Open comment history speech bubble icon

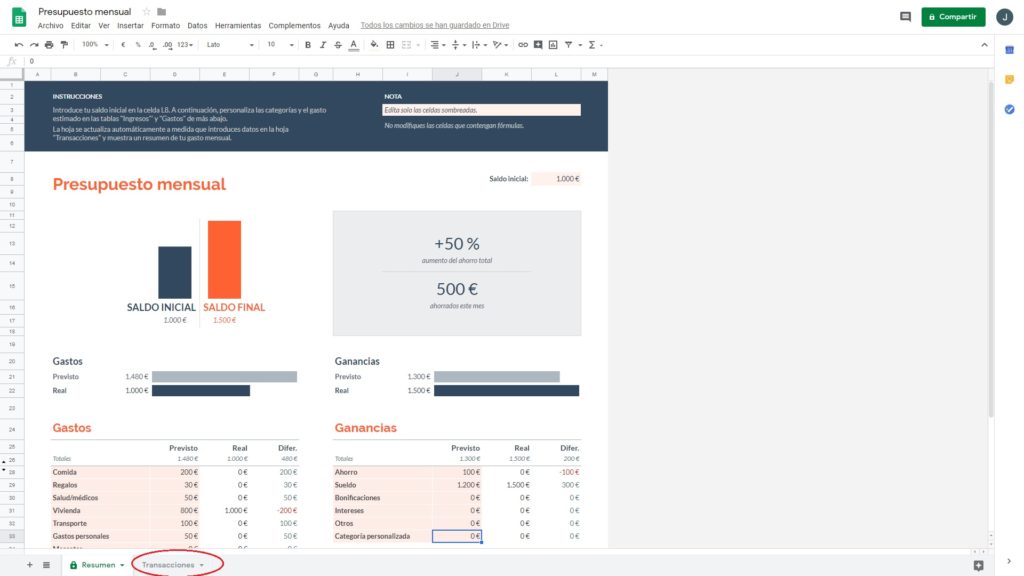(905, 17)
